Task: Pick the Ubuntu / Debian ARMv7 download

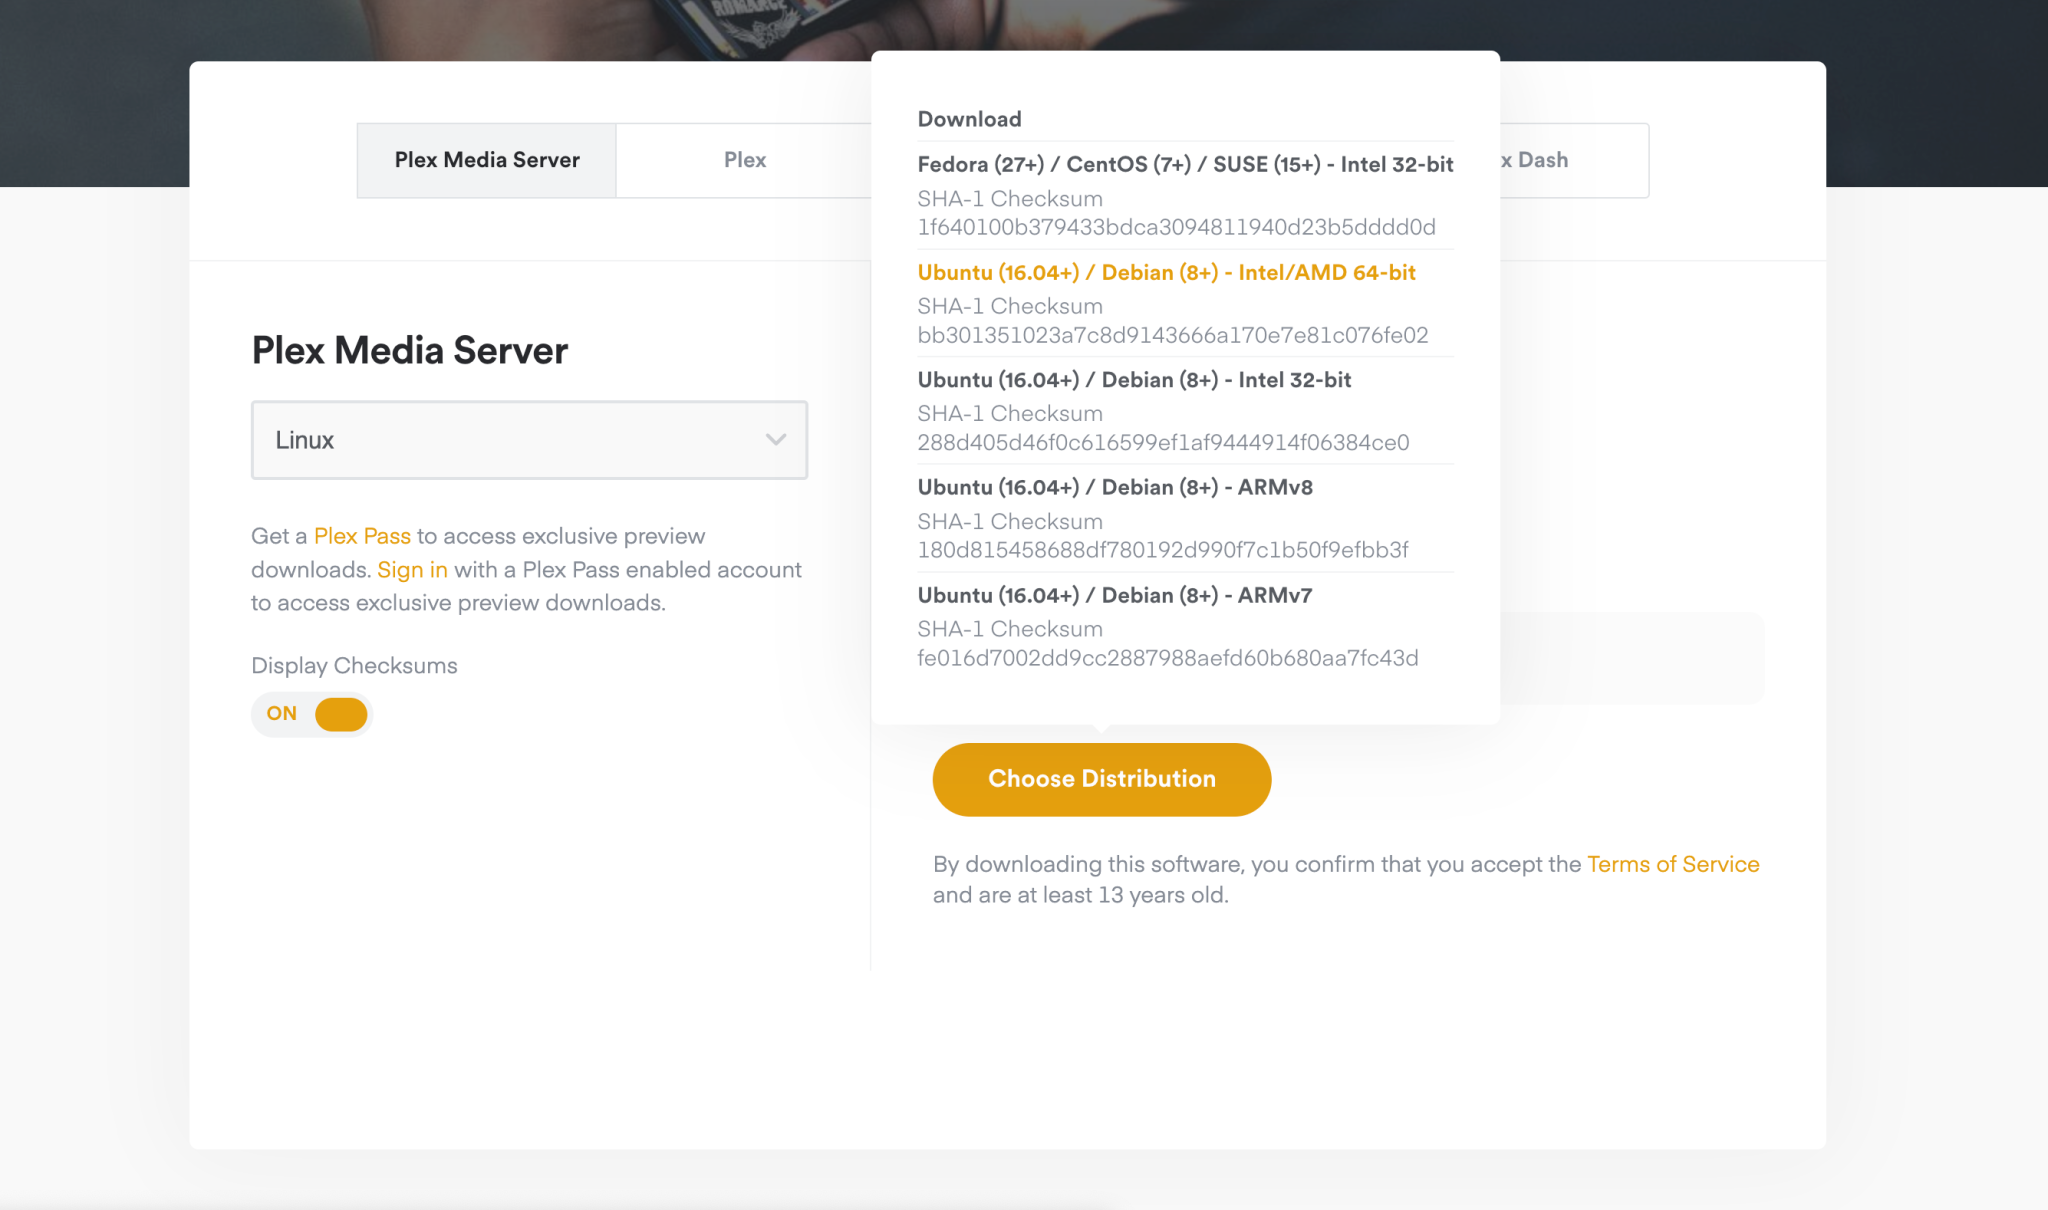Action: [1116, 594]
